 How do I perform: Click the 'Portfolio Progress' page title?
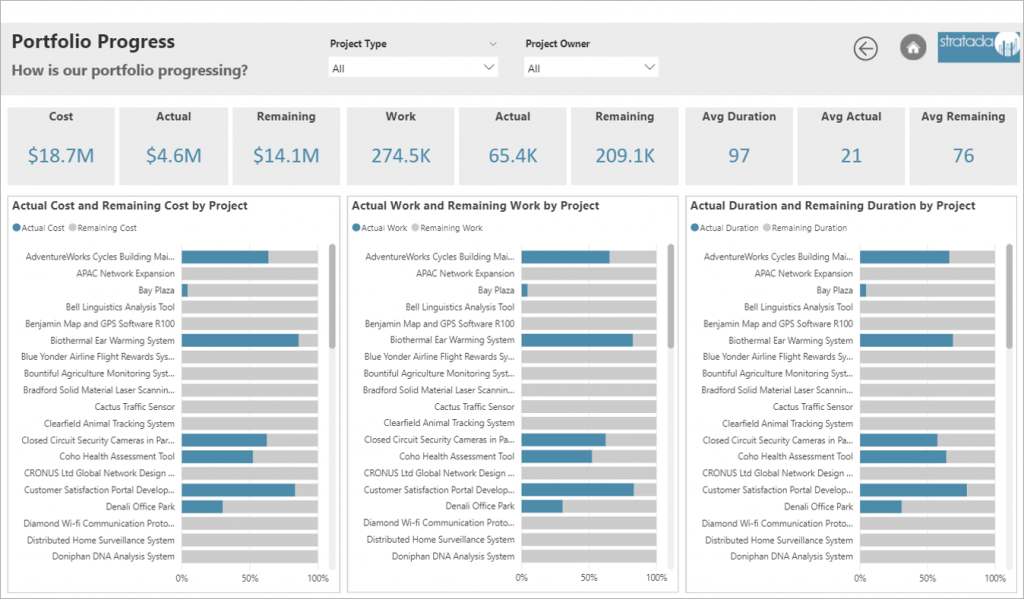coord(93,42)
